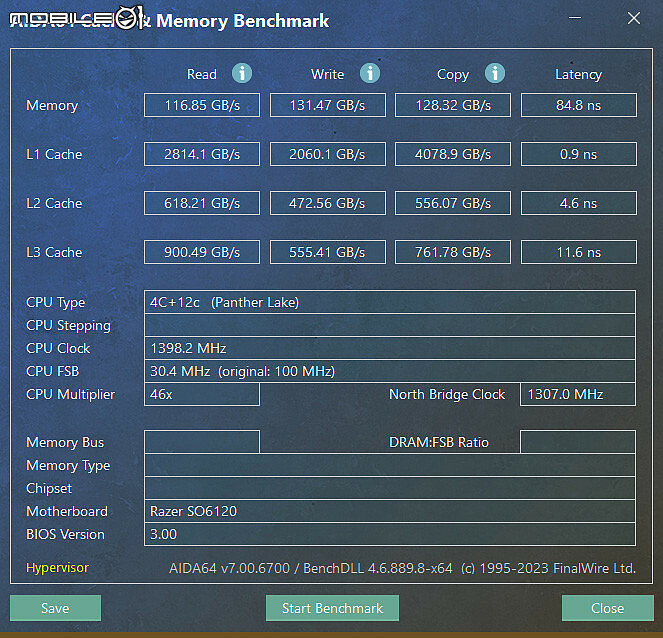Viewport: 663px width, 638px height.
Task: Click the Read column header
Action: click(x=202, y=74)
